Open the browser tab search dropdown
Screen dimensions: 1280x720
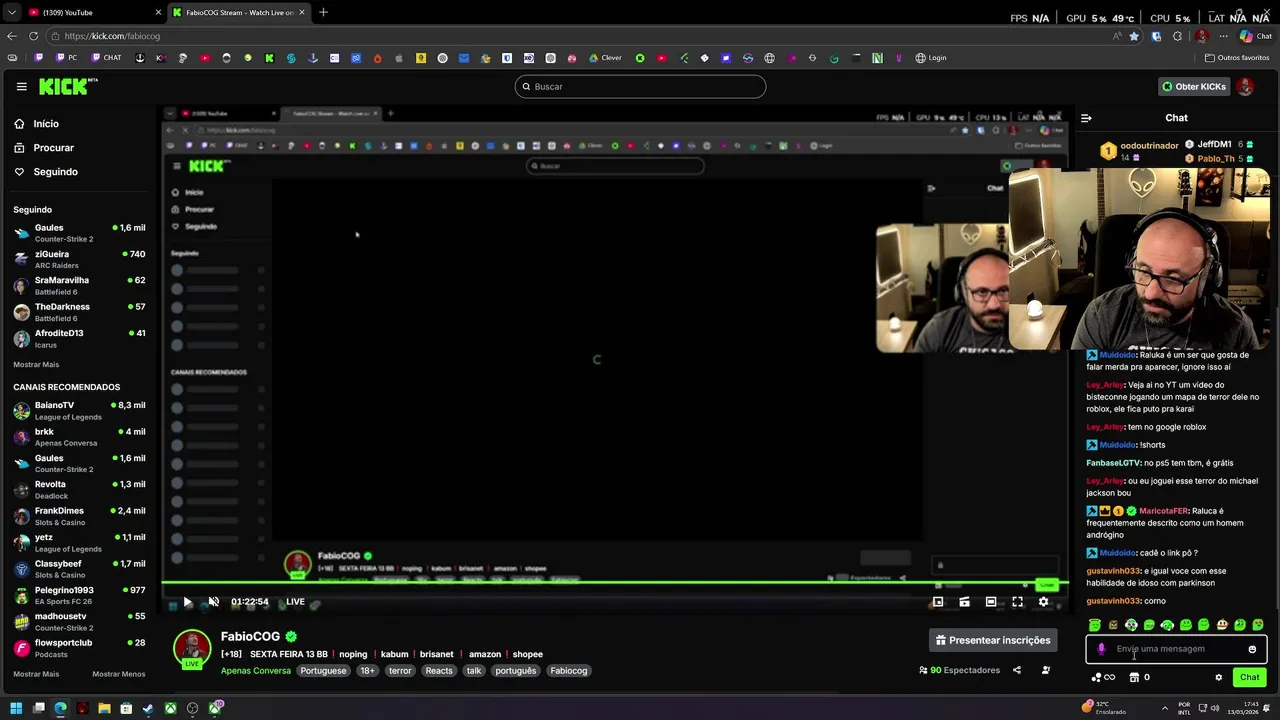point(11,12)
